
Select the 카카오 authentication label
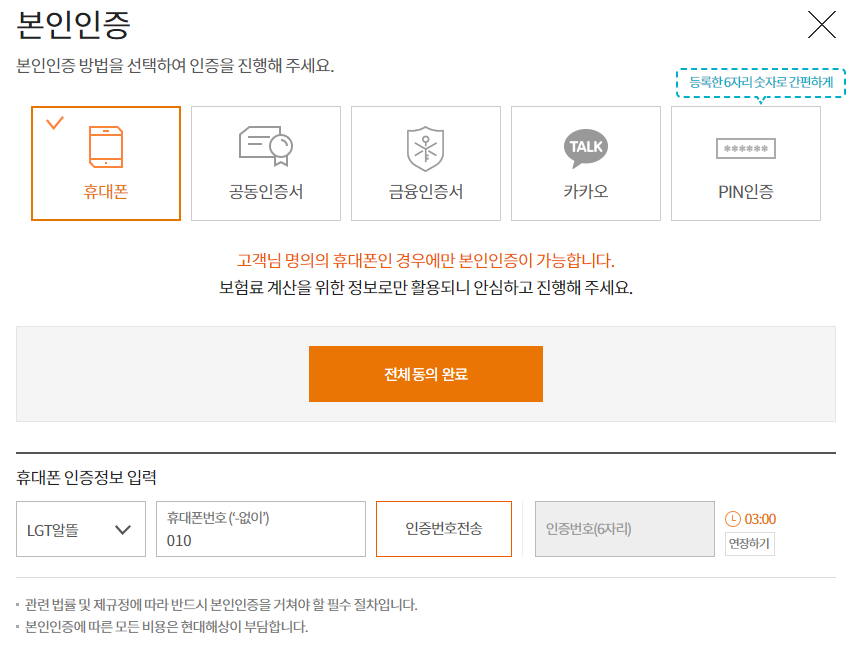tap(585, 192)
